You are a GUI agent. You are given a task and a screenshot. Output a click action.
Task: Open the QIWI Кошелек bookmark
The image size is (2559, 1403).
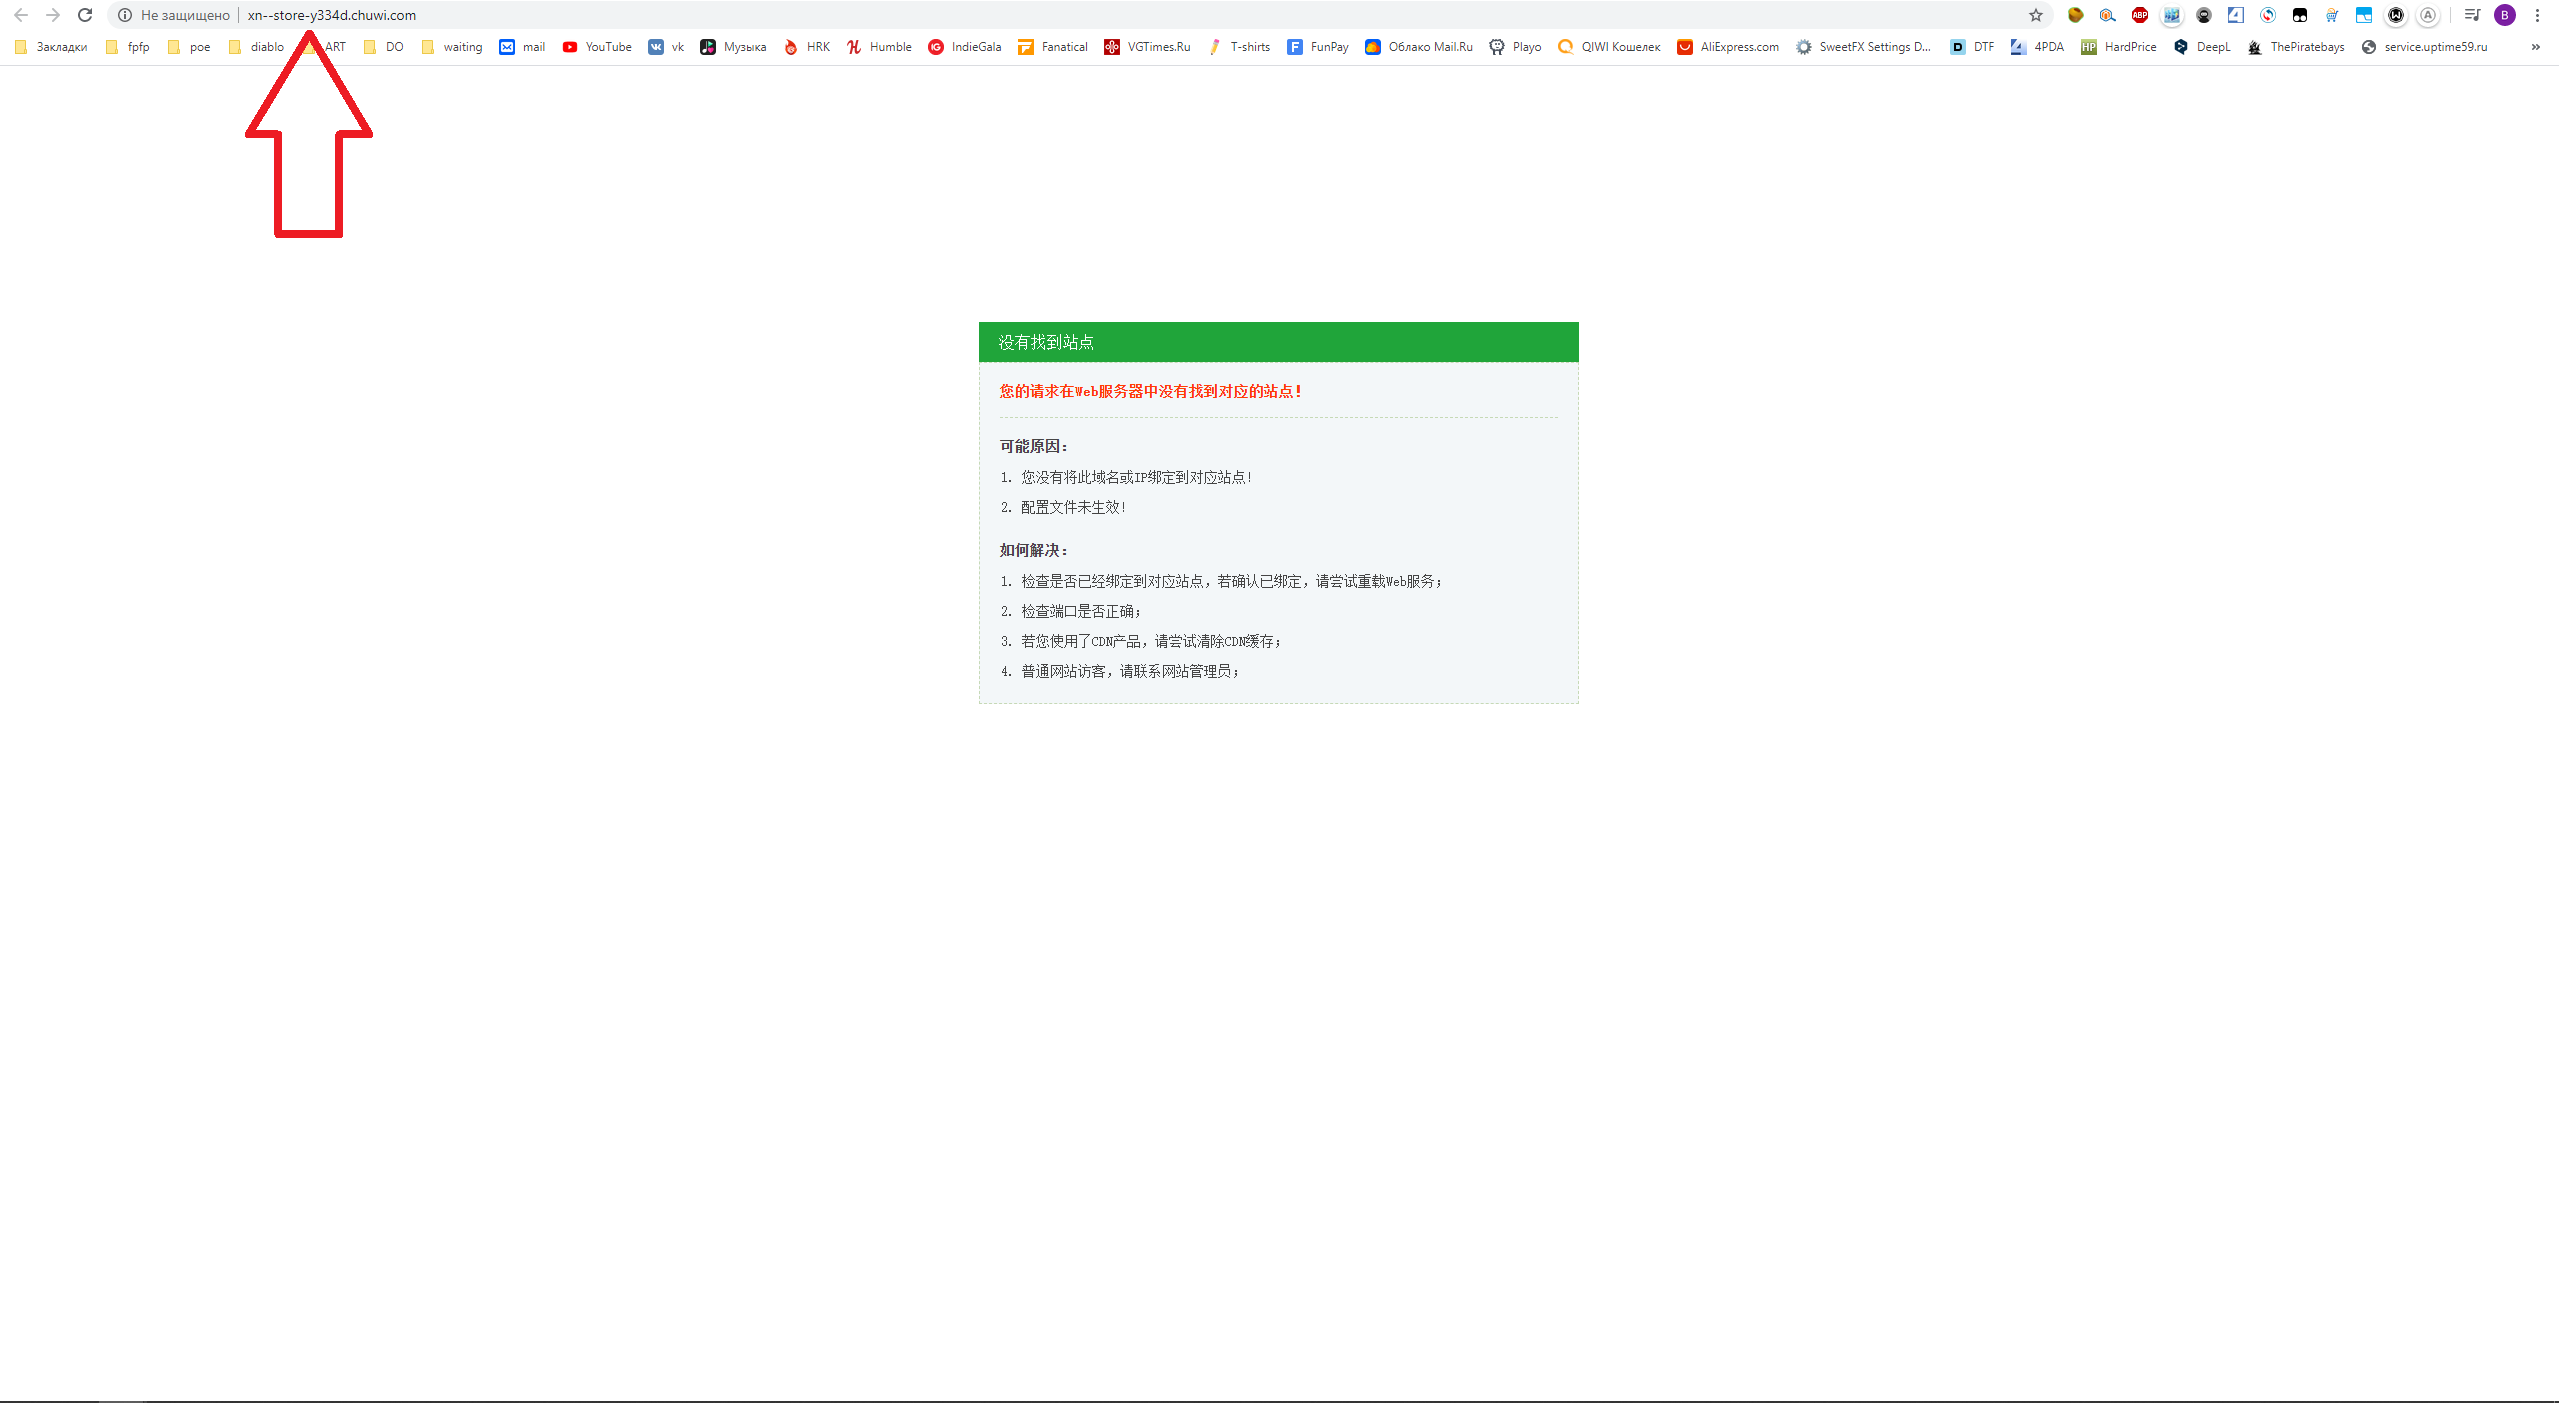[1609, 47]
